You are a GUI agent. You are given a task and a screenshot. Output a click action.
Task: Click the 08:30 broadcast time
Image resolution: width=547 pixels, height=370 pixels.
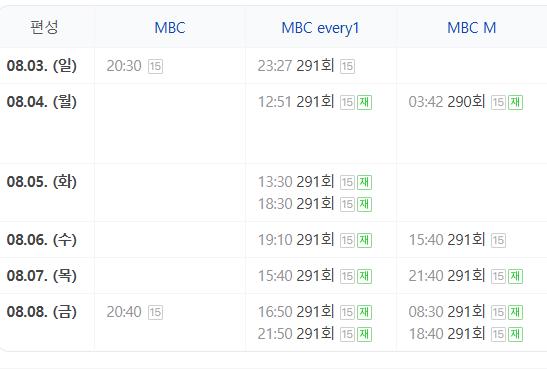pos(426,312)
